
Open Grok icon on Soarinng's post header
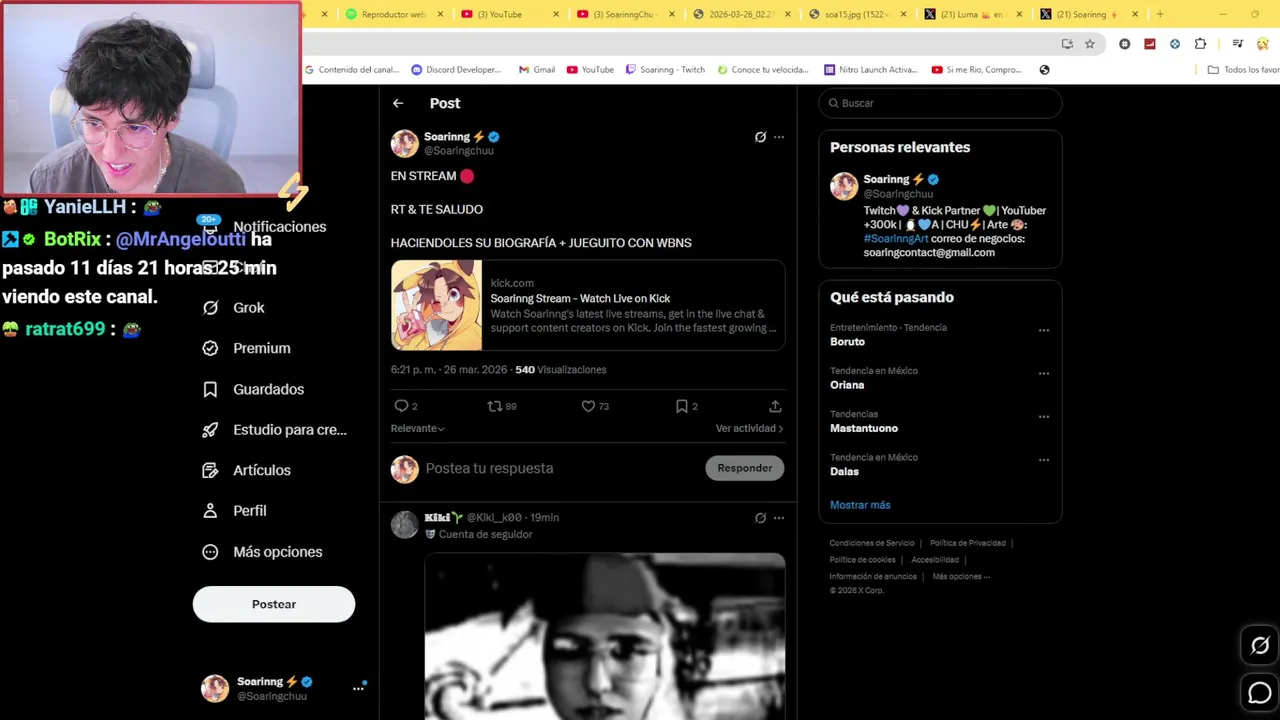(x=760, y=137)
